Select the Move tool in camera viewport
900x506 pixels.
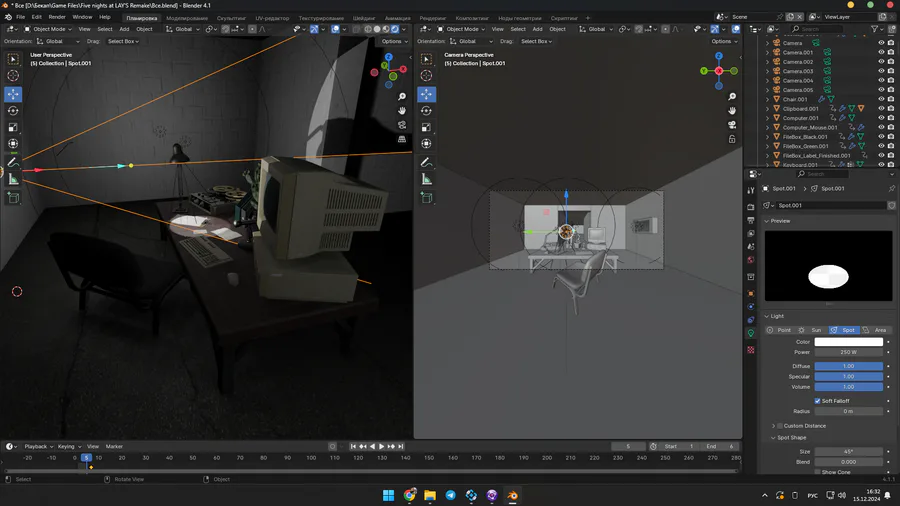[426, 94]
